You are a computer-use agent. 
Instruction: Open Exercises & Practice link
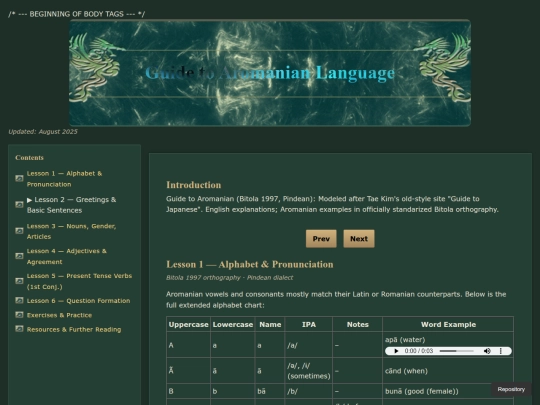point(59,315)
